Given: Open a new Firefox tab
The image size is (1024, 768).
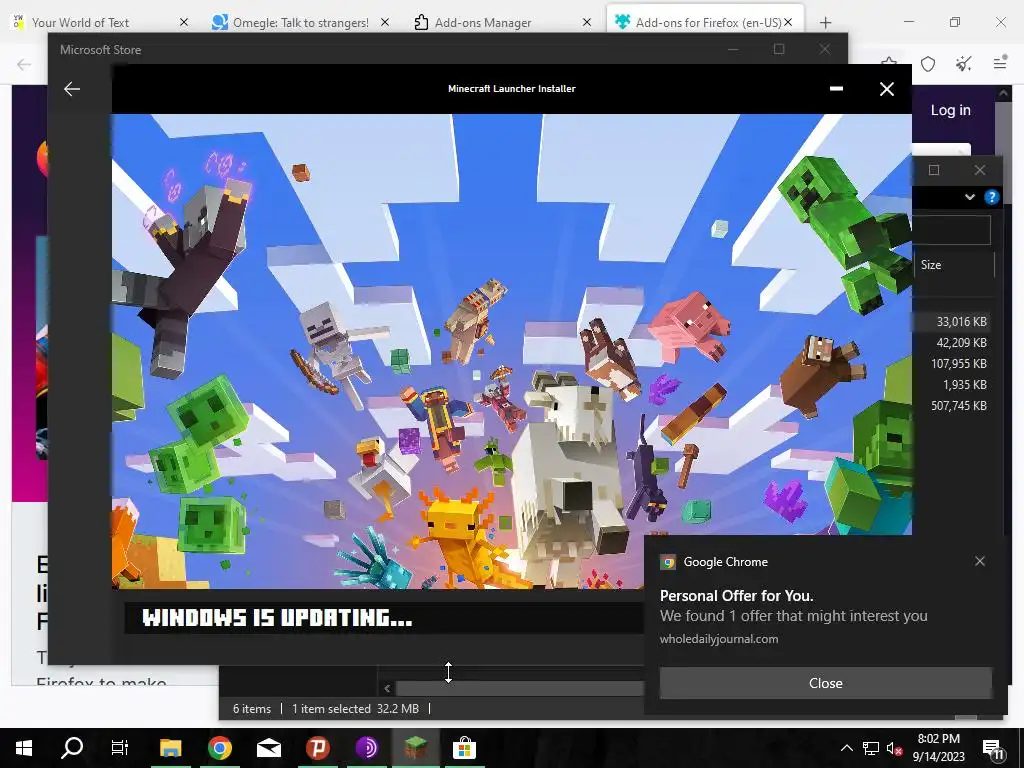Looking at the screenshot, I should point(825,22).
